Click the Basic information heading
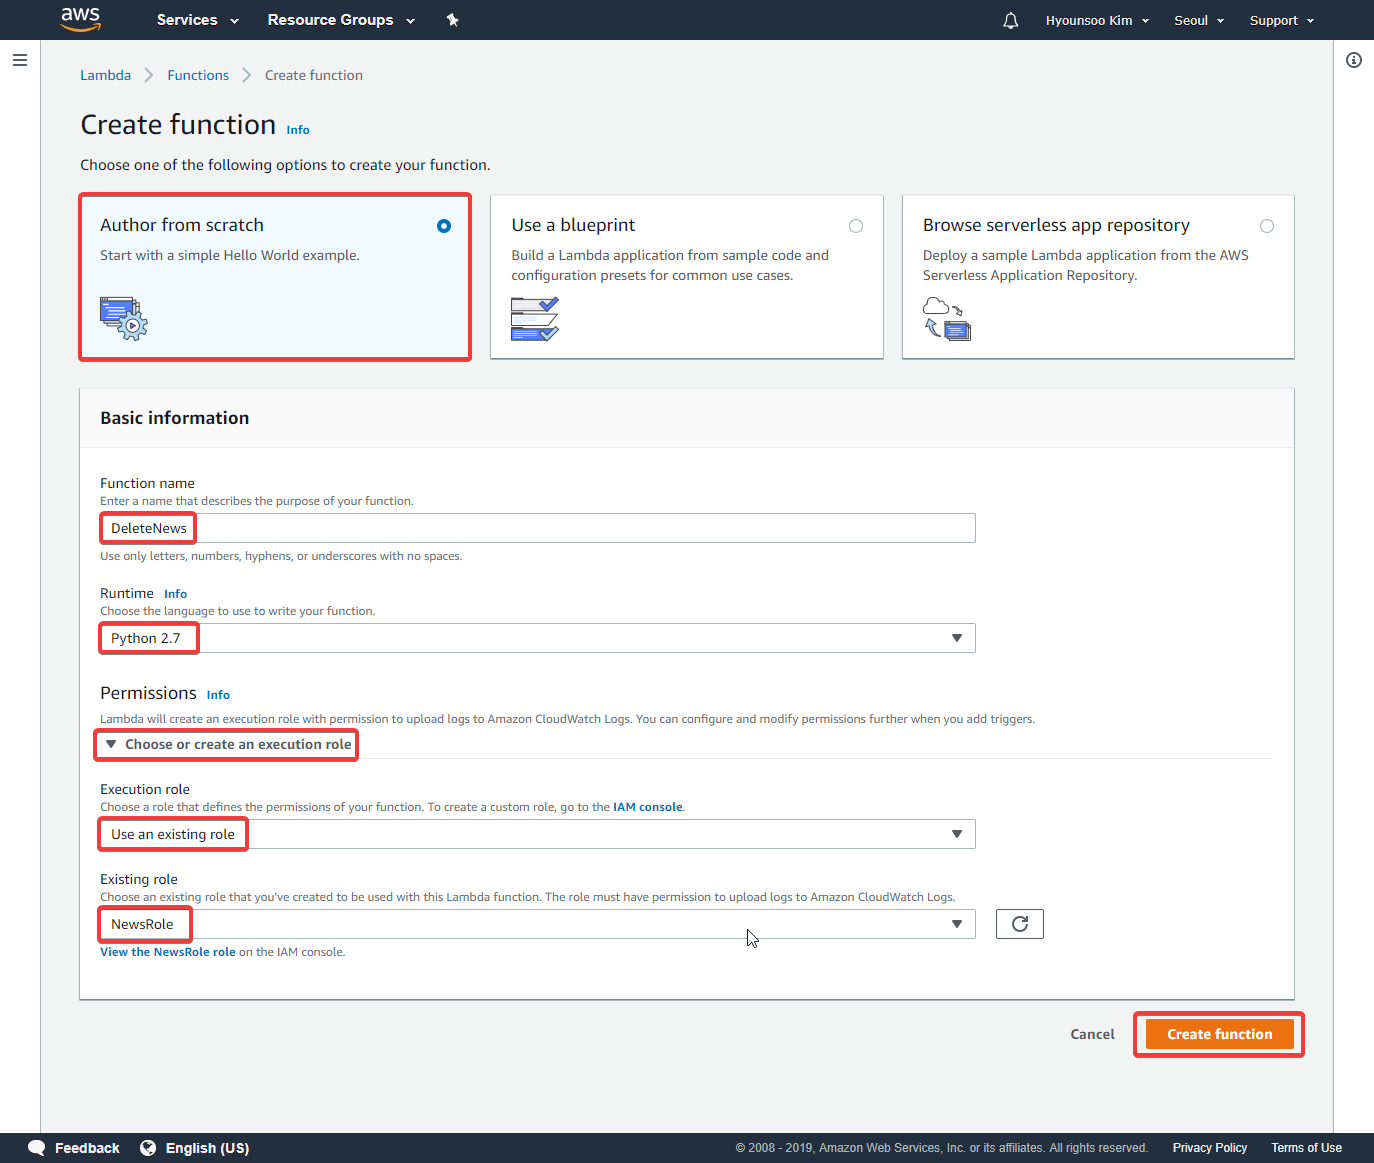 [175, 418]
